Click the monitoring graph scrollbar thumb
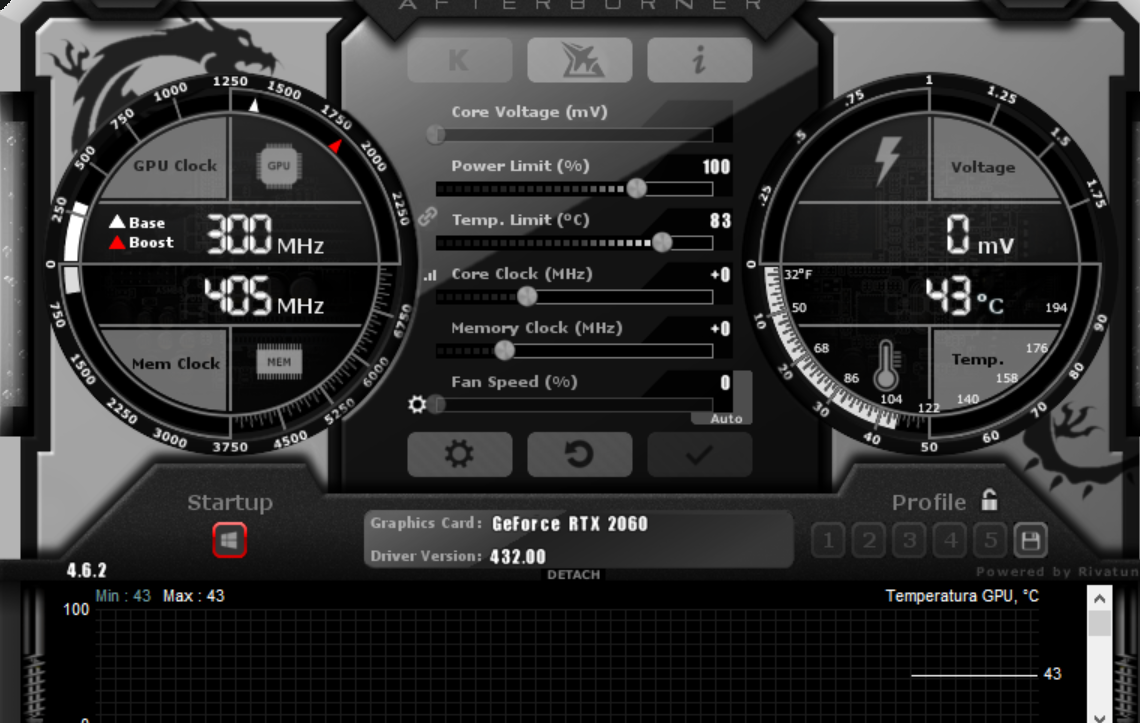Viewport: 1140px width, 723px height. click(1099, 623)
